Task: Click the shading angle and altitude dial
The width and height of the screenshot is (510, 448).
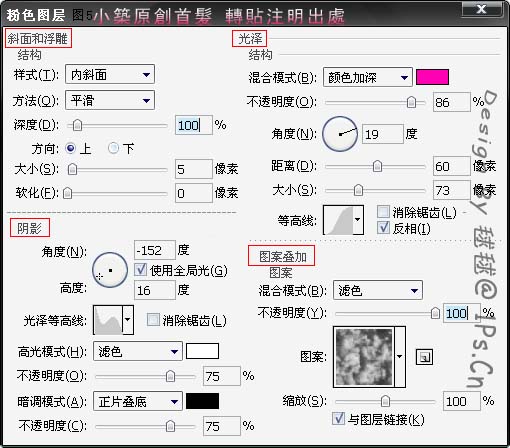Action: pos(110,270)
